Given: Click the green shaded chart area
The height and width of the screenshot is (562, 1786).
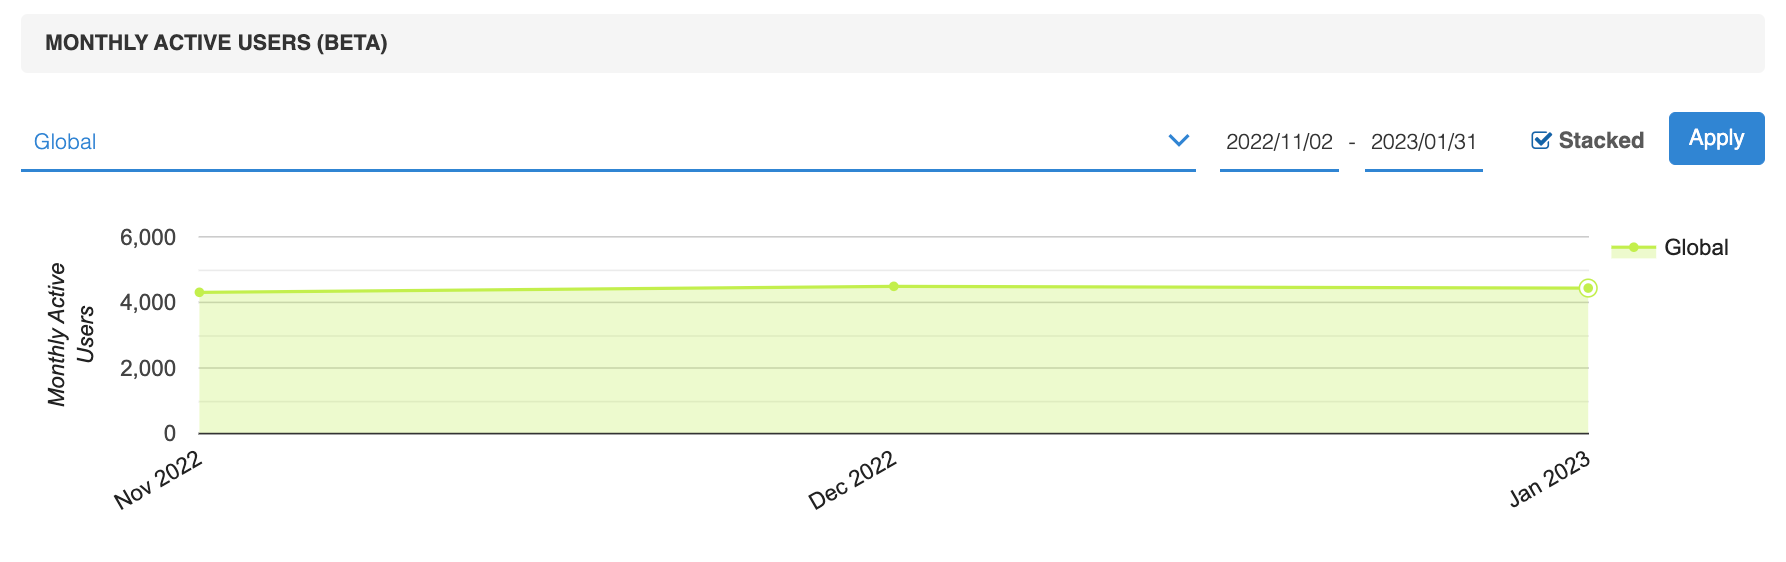Looking at the screenshot, I should [894, 362].
